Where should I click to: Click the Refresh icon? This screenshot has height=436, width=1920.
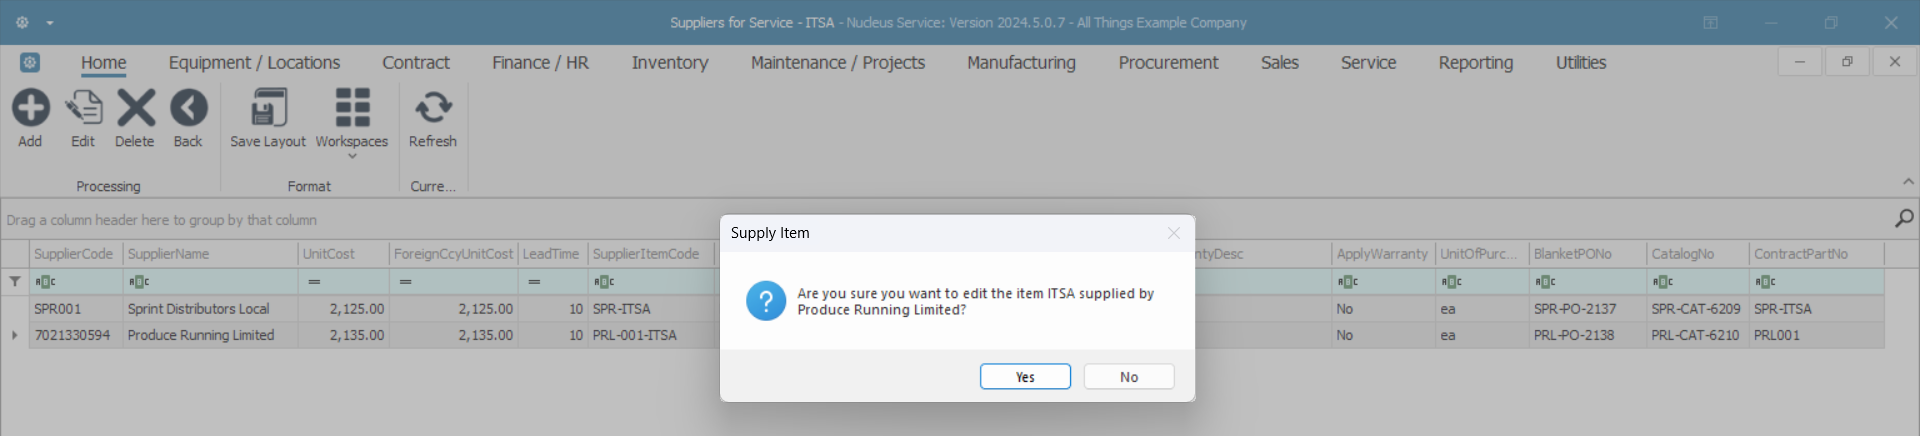point(433,108)
